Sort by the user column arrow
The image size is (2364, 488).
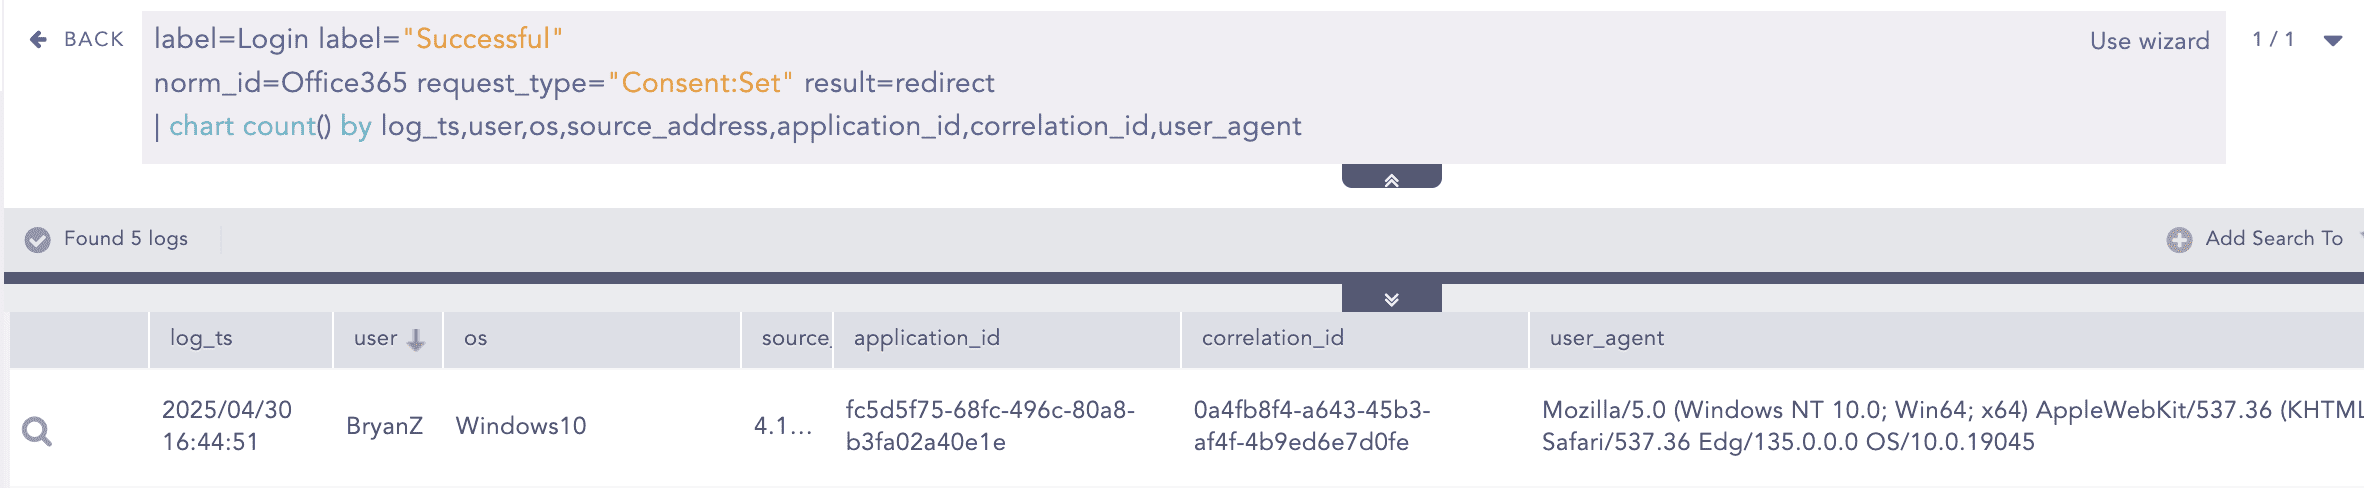click(416, 339)
